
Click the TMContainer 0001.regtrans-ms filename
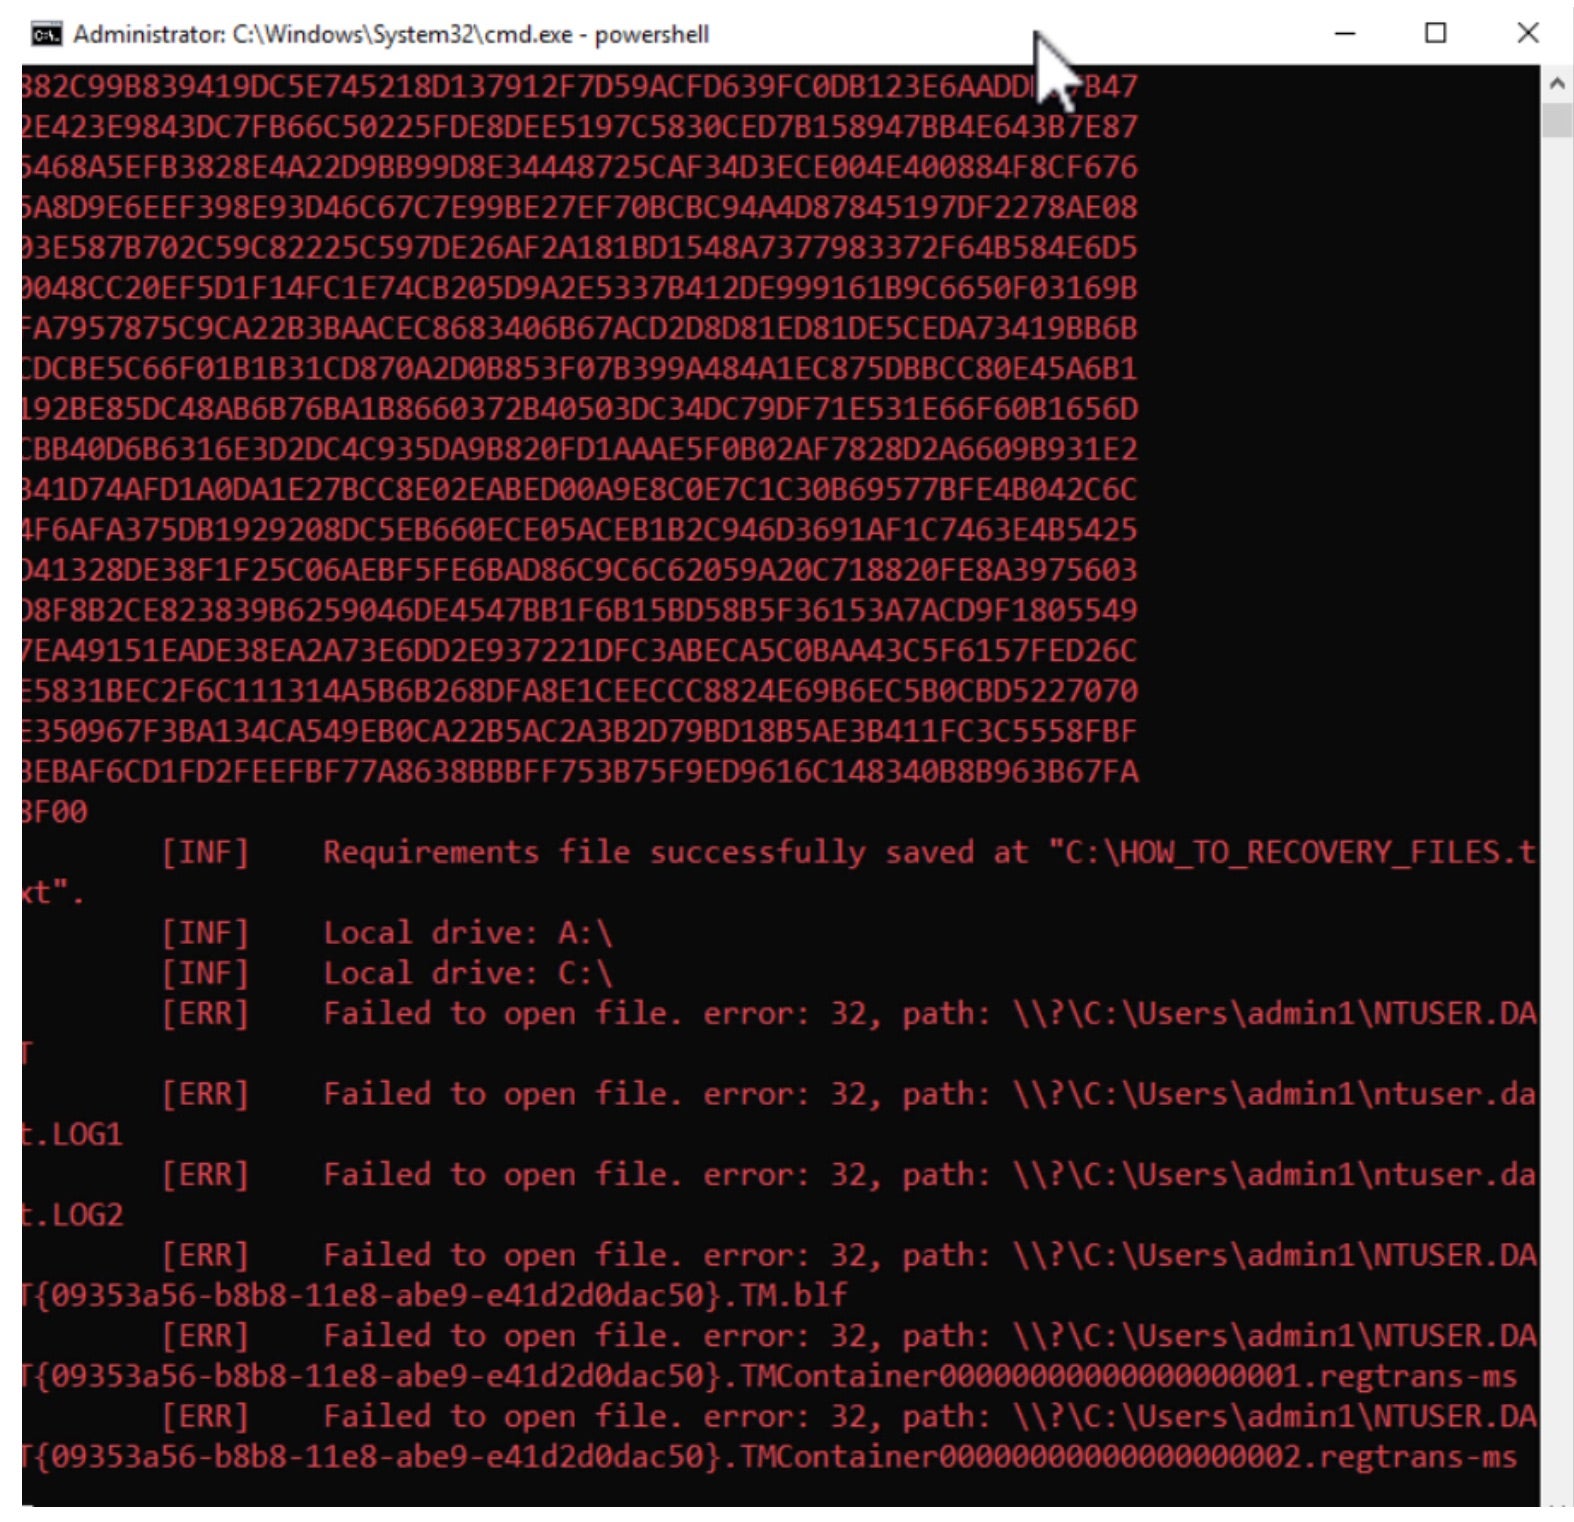tap(1118, 1376)
